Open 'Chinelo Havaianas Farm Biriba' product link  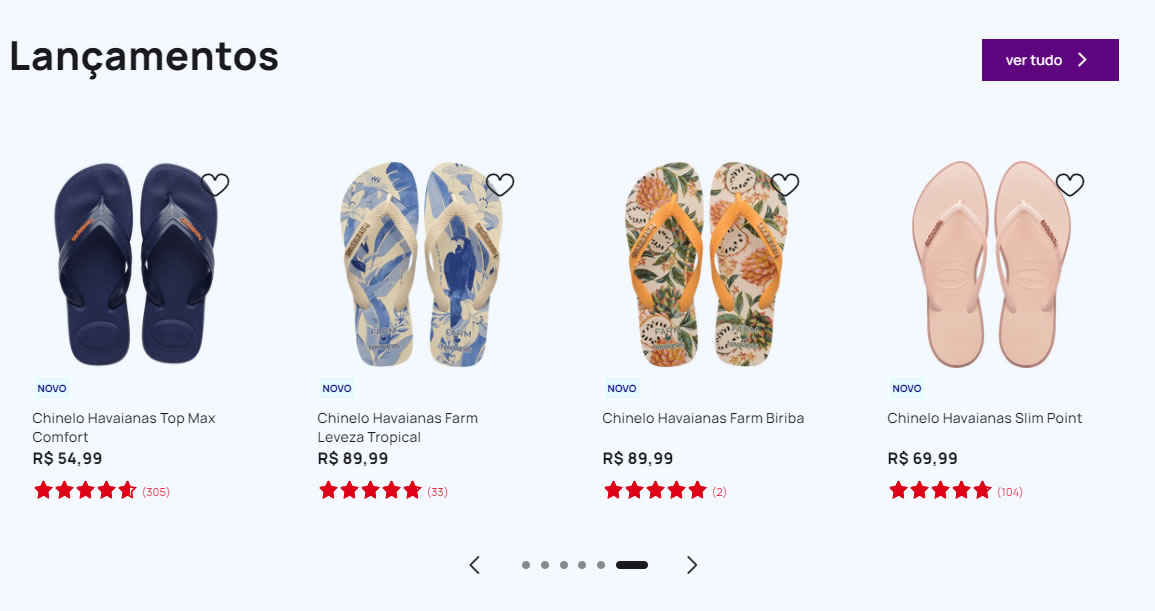tap(703, 418)
